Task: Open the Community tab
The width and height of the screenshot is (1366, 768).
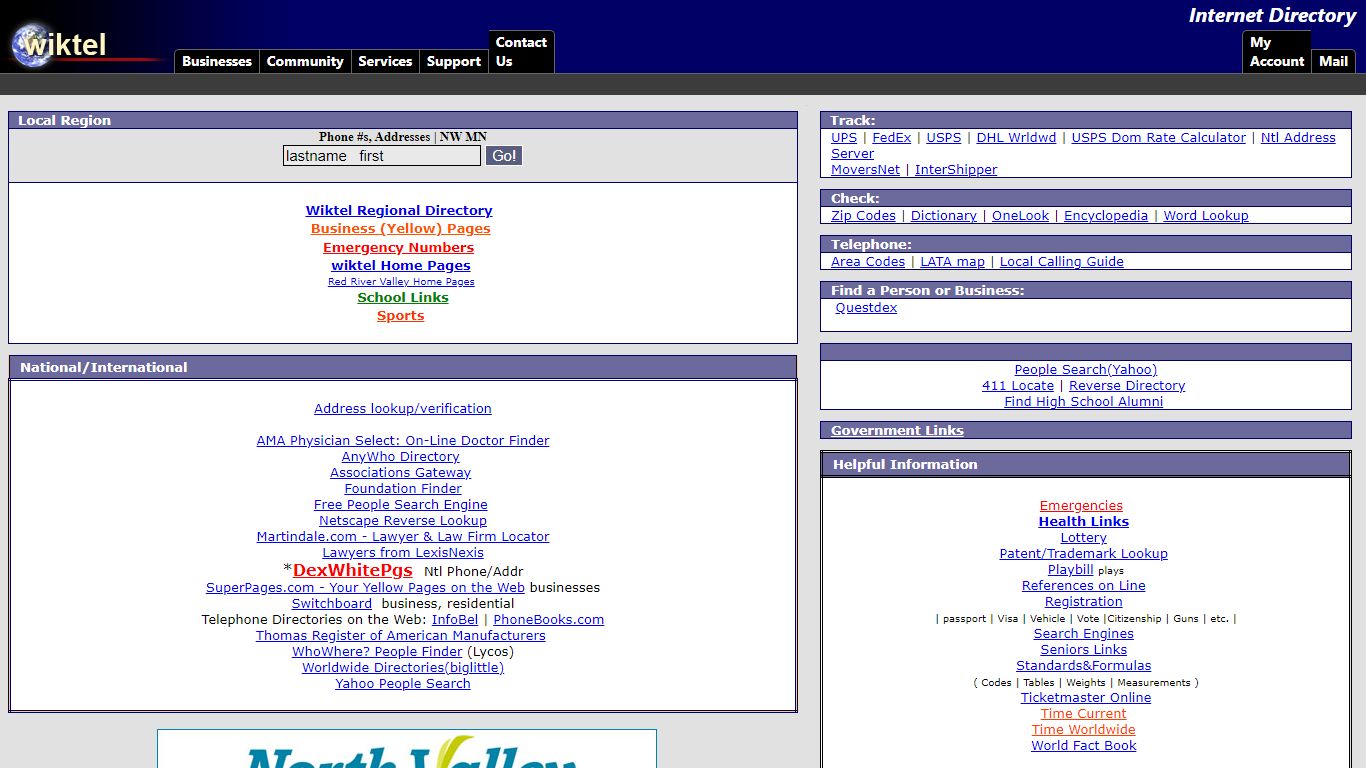Action: click(305, 61)
